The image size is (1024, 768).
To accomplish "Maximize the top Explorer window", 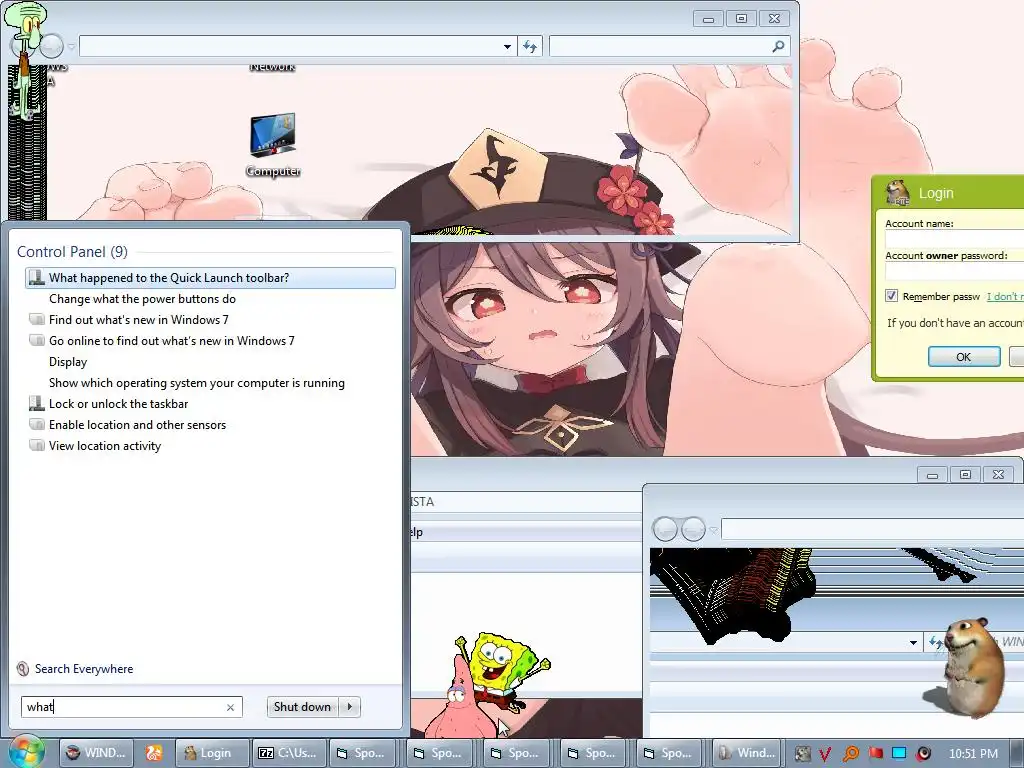I will (741, 19).
